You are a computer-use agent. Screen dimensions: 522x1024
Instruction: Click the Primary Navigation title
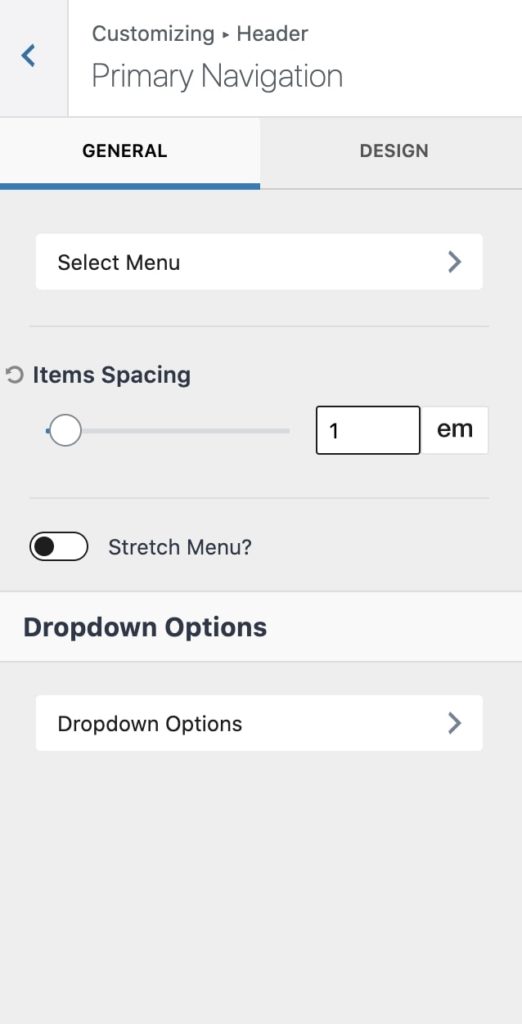coord(217,76)
